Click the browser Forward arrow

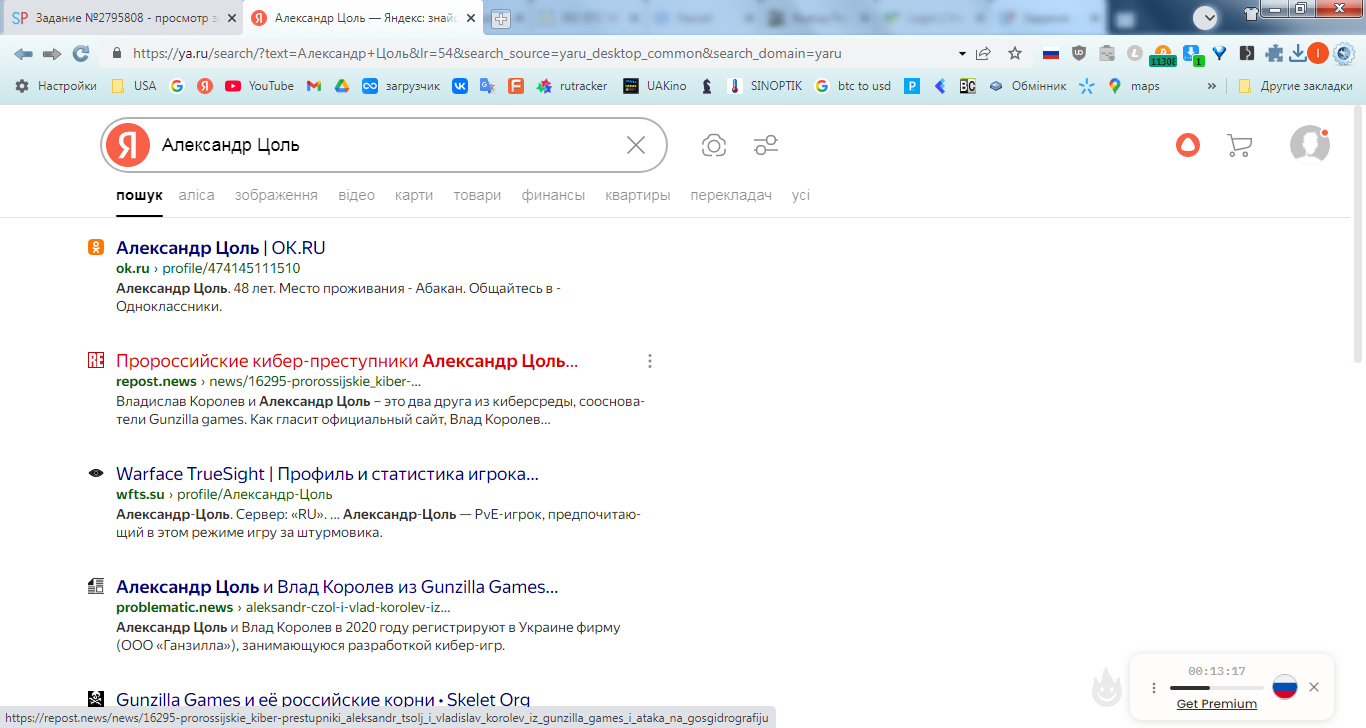click(x=52, y=54)
